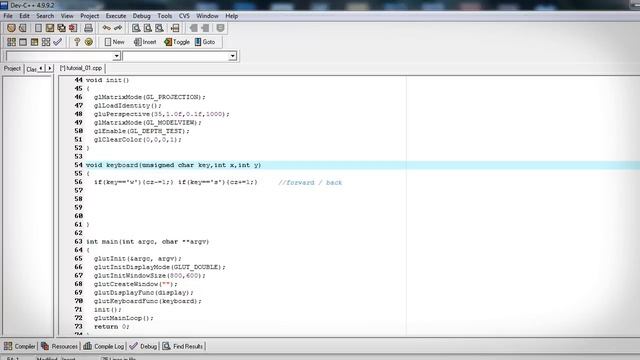The image size is (640, 360).
Task: Open the Search menu
Action: click(45, 16)
